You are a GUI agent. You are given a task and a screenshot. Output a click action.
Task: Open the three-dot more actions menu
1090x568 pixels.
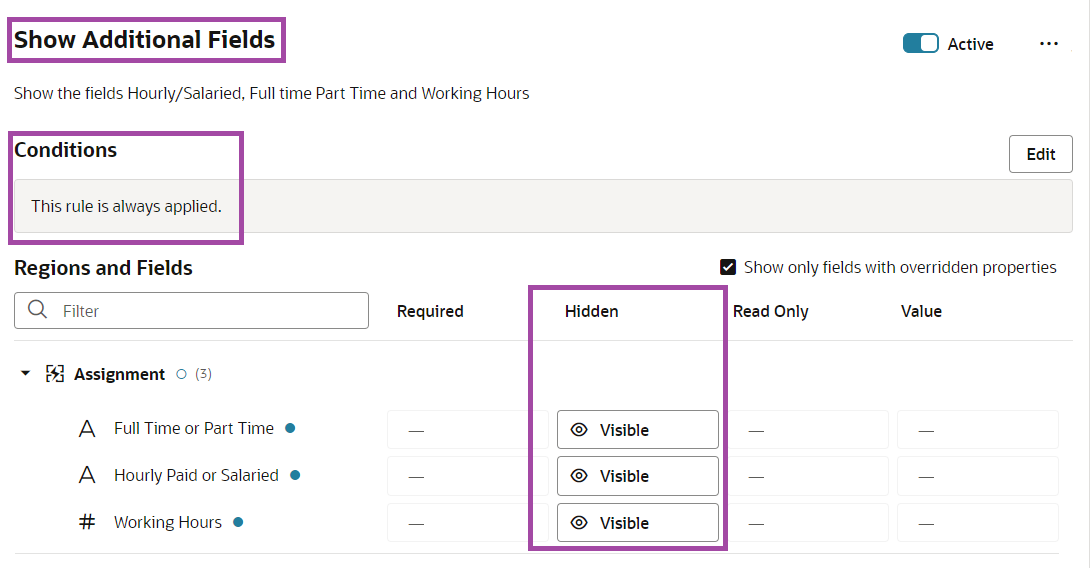click(1048, 44)
